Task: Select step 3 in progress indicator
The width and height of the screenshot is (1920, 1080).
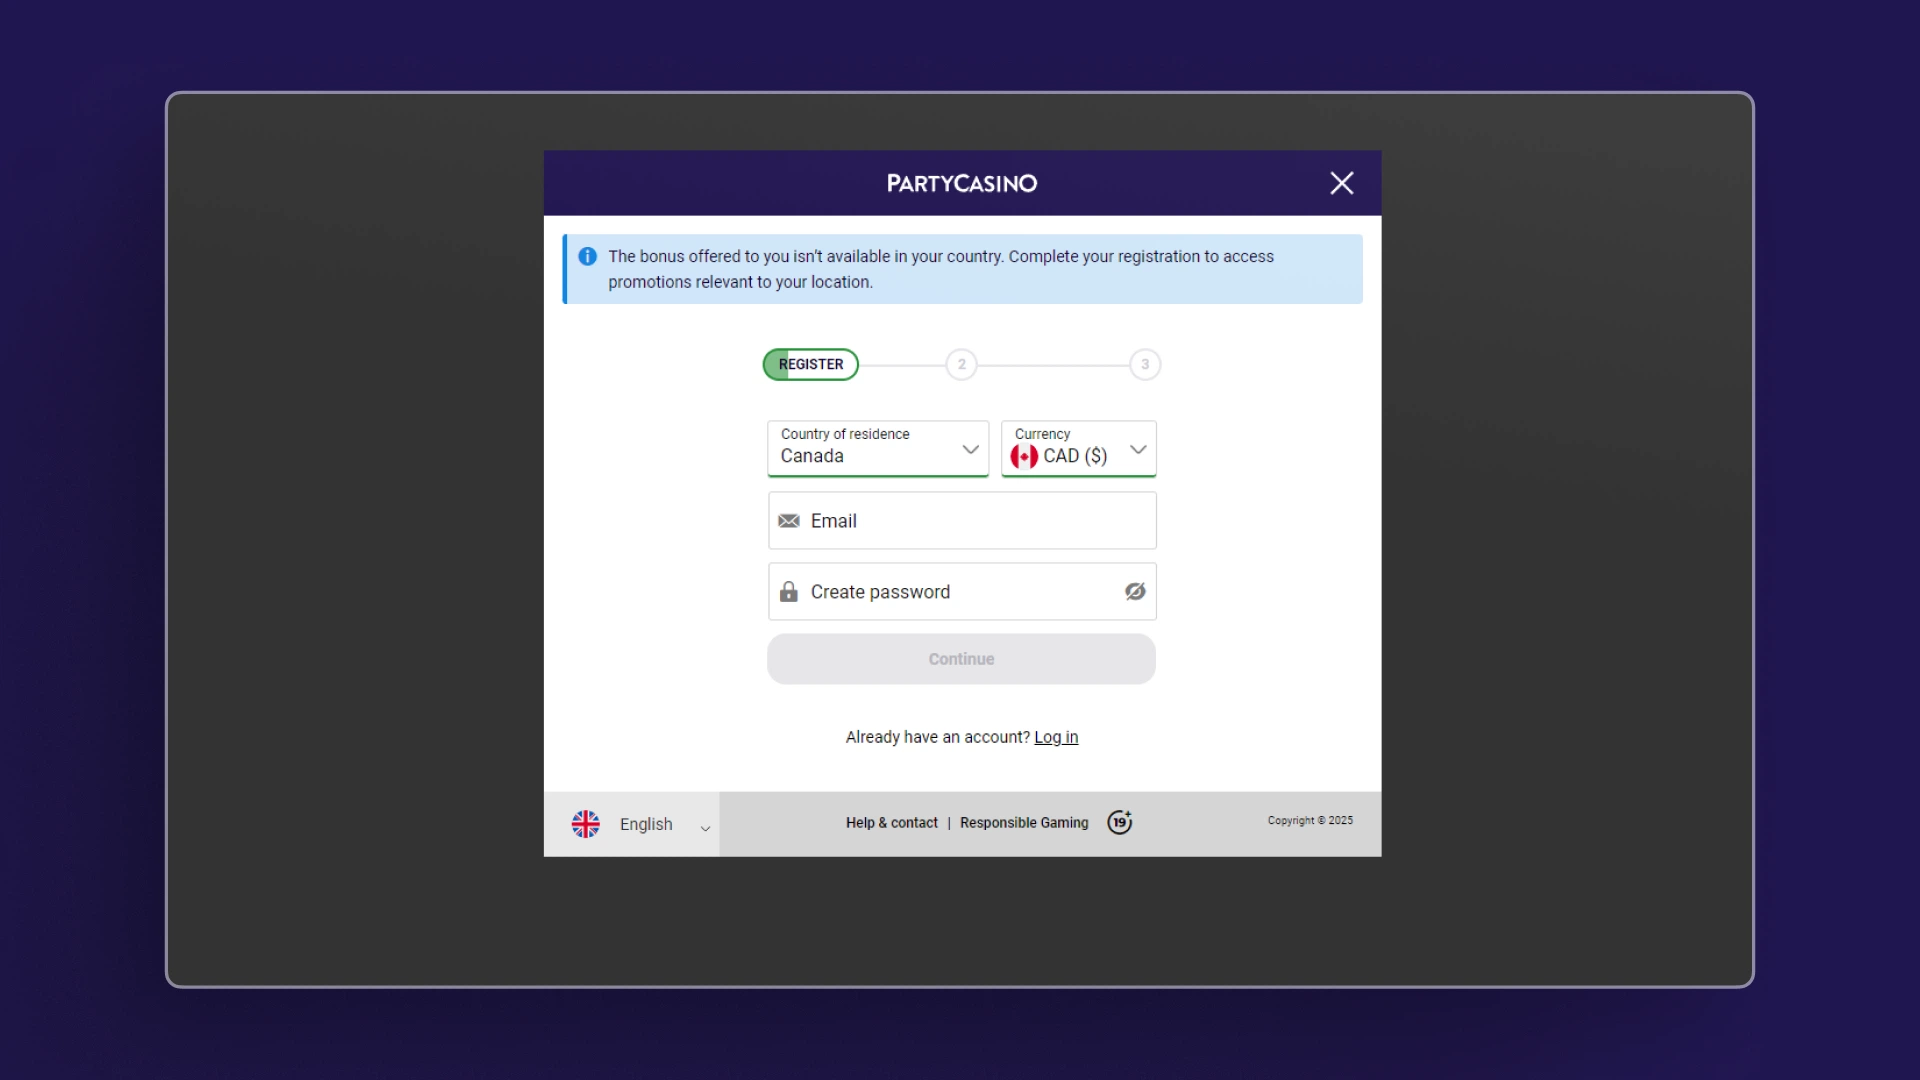Action: (x=1145, y=364)
